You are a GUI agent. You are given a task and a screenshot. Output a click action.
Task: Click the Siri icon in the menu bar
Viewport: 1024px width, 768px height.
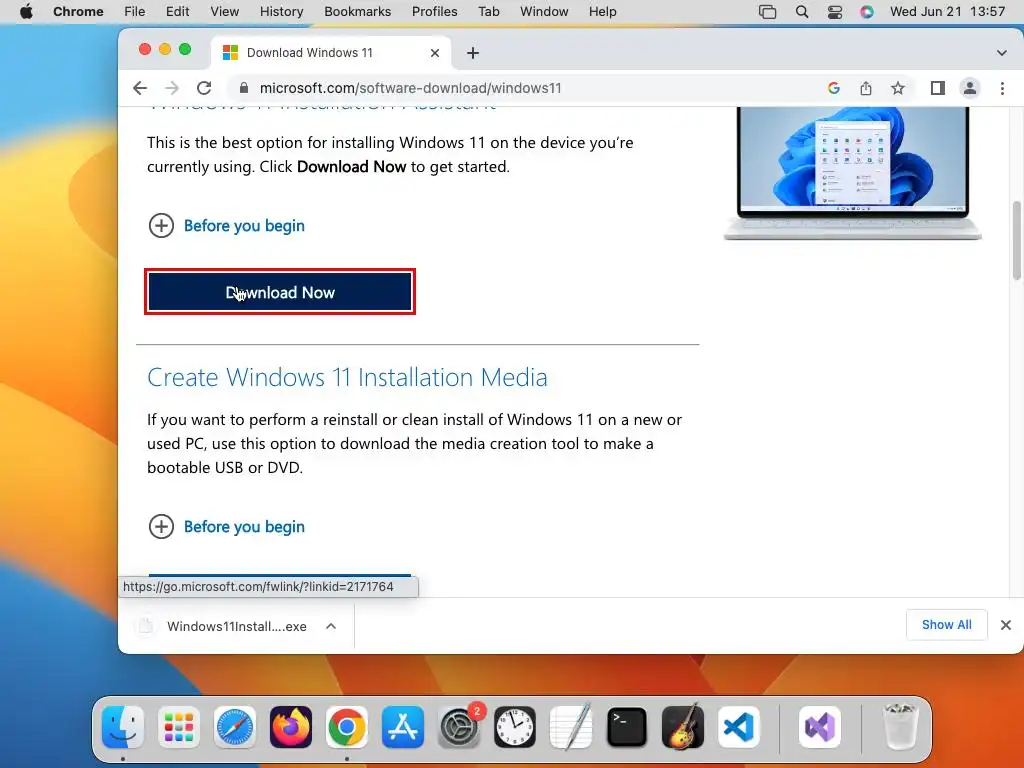867,12
